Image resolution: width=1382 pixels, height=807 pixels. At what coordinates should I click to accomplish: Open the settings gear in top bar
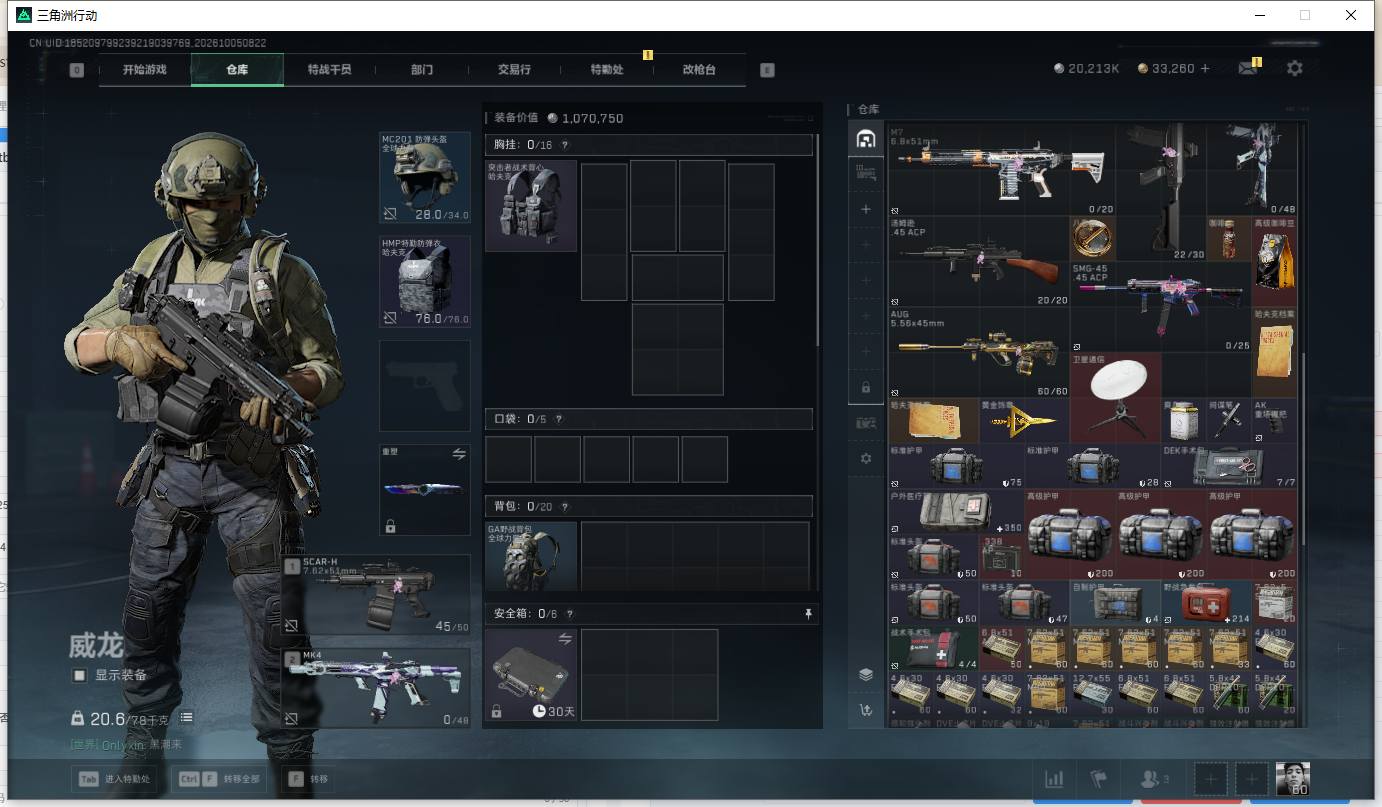(x=1295, y=68)
